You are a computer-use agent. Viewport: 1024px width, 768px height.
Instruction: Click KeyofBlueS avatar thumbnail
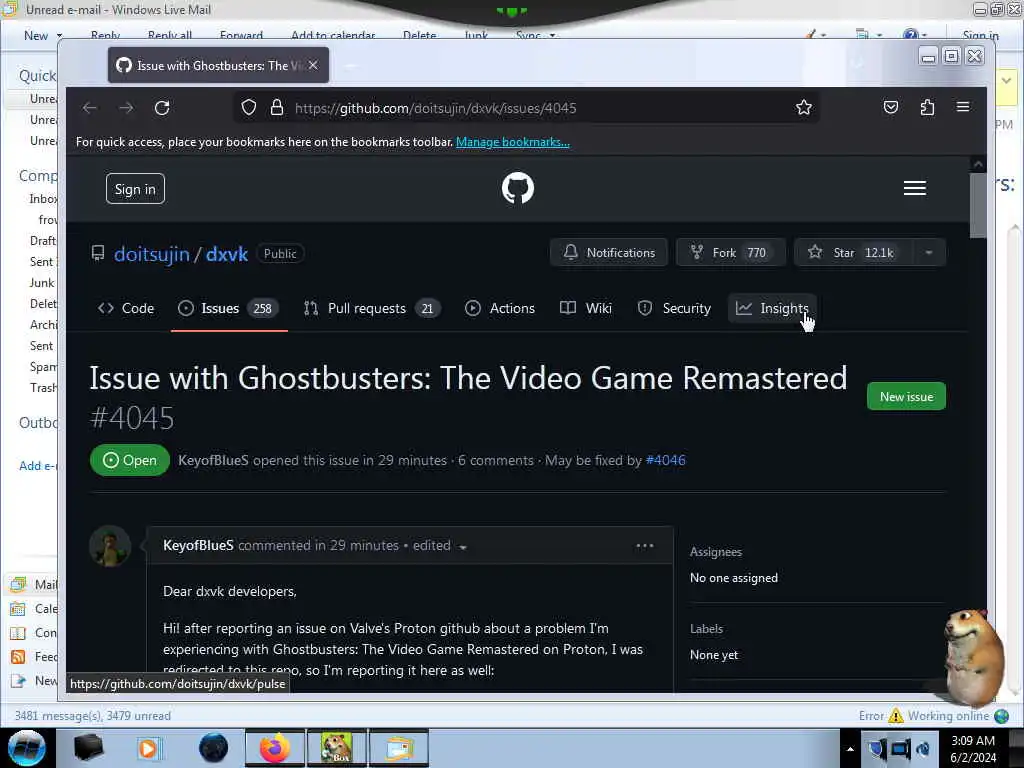(110, 546)
